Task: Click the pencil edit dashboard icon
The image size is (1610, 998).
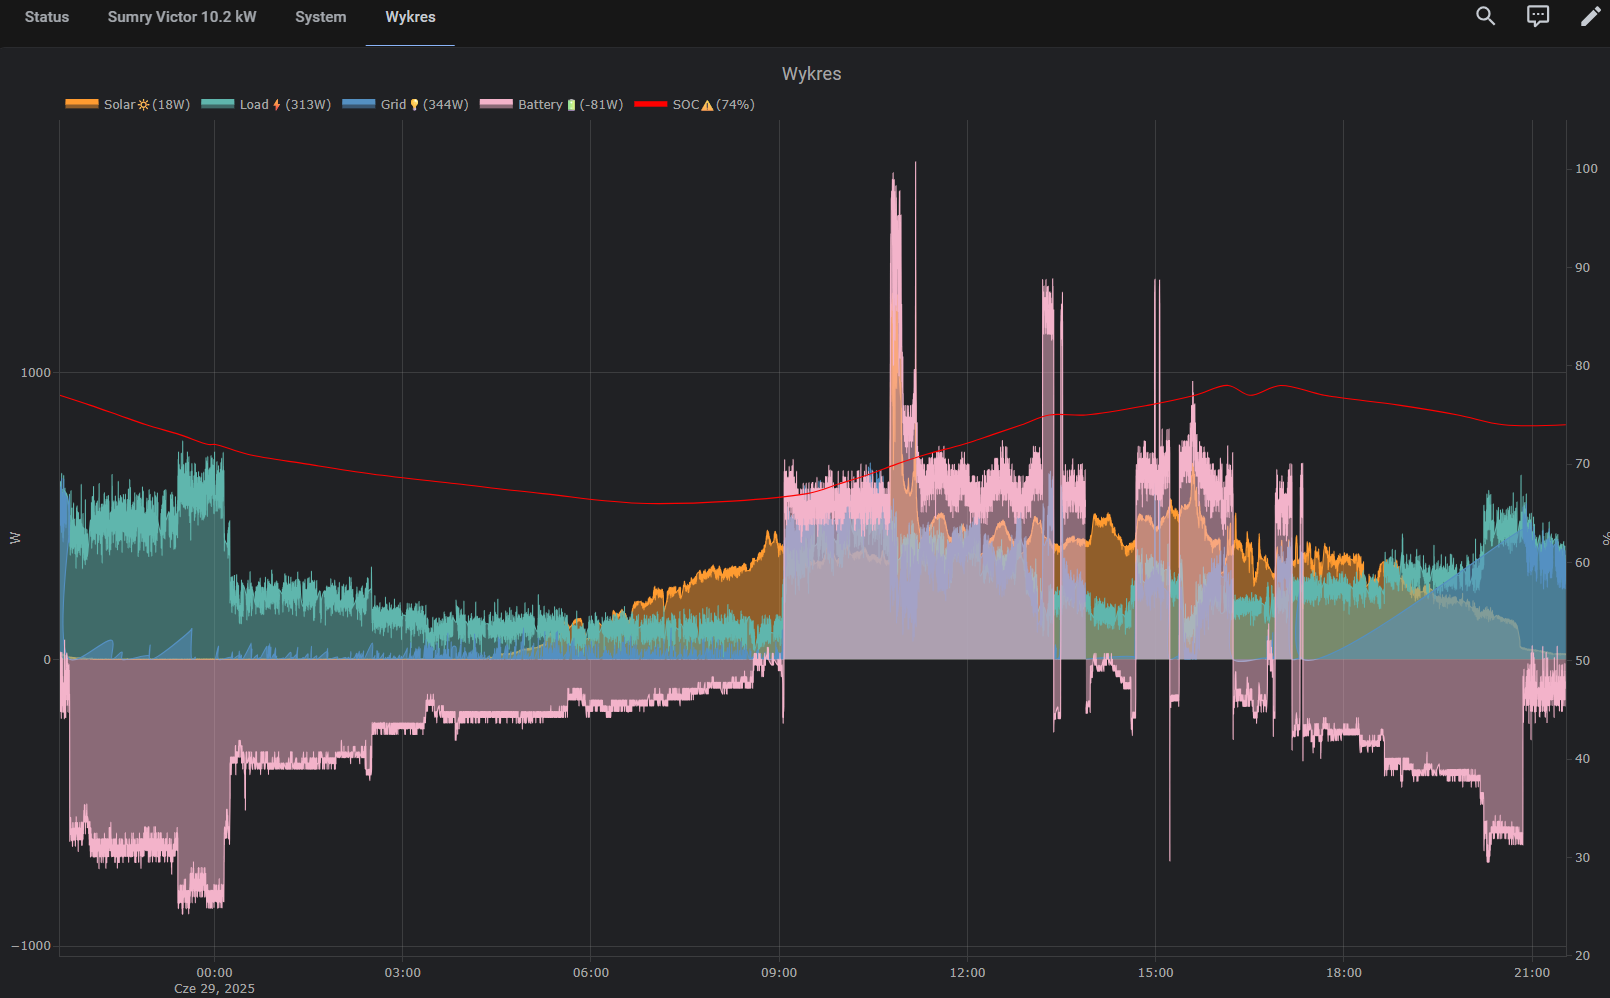Action: pyautogui.click(x=1590, y=16)
